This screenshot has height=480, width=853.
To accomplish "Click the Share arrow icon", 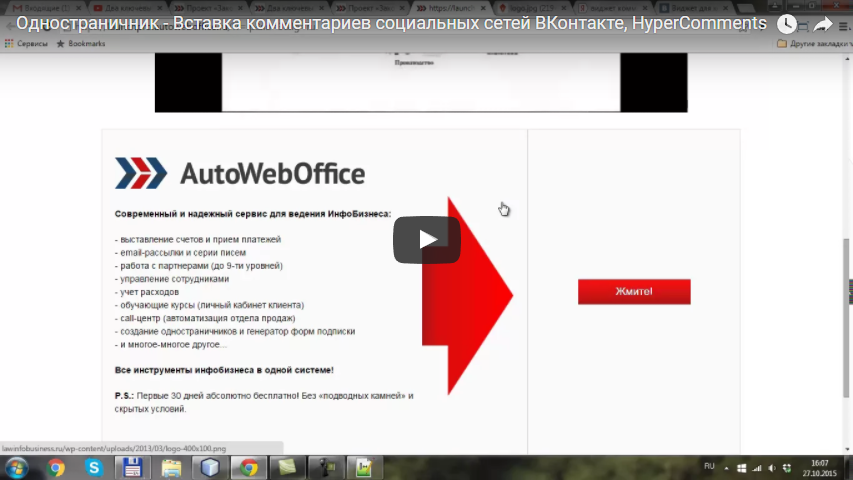I will click(x=823, y=24).
